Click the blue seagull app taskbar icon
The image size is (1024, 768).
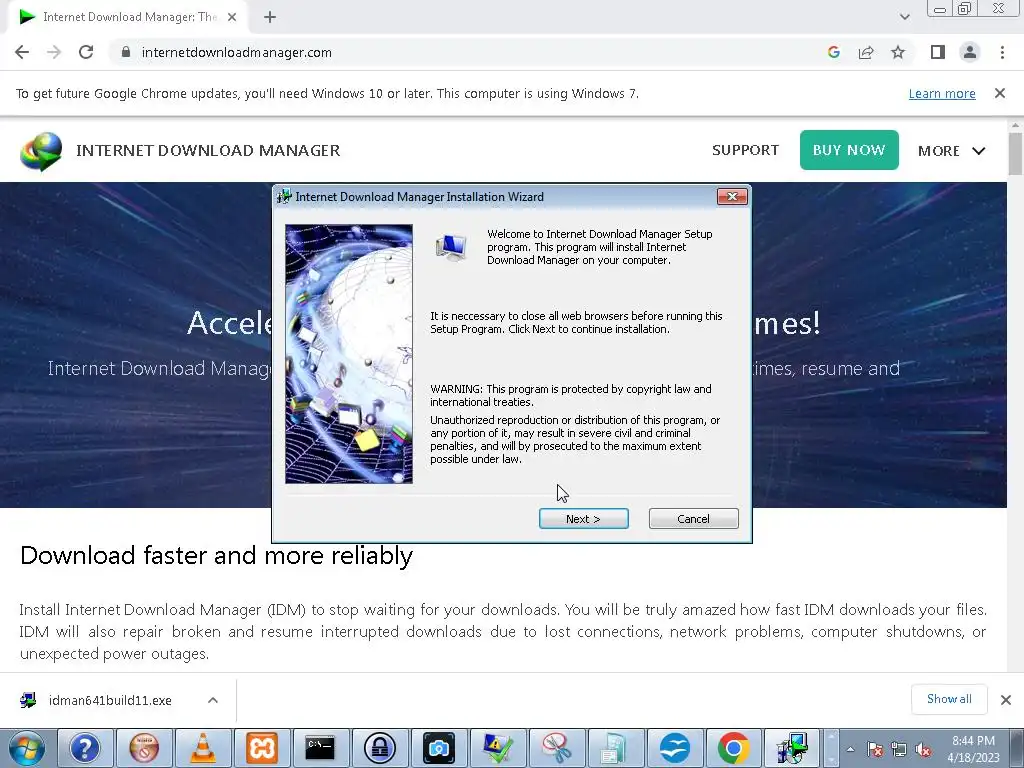674,748
